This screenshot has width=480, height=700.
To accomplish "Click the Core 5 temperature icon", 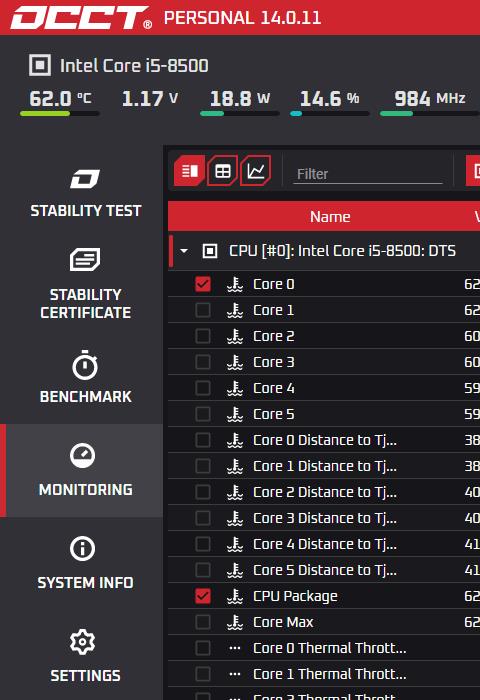I will click(235, 414).
